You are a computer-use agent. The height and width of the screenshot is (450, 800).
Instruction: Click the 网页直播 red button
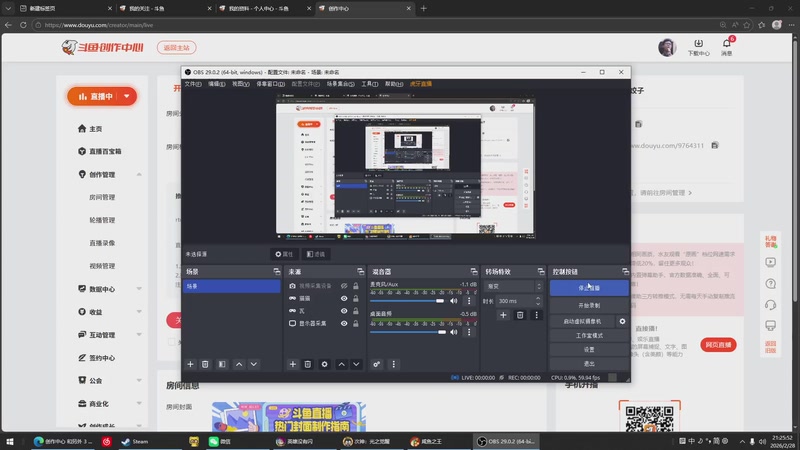[718, 345]
